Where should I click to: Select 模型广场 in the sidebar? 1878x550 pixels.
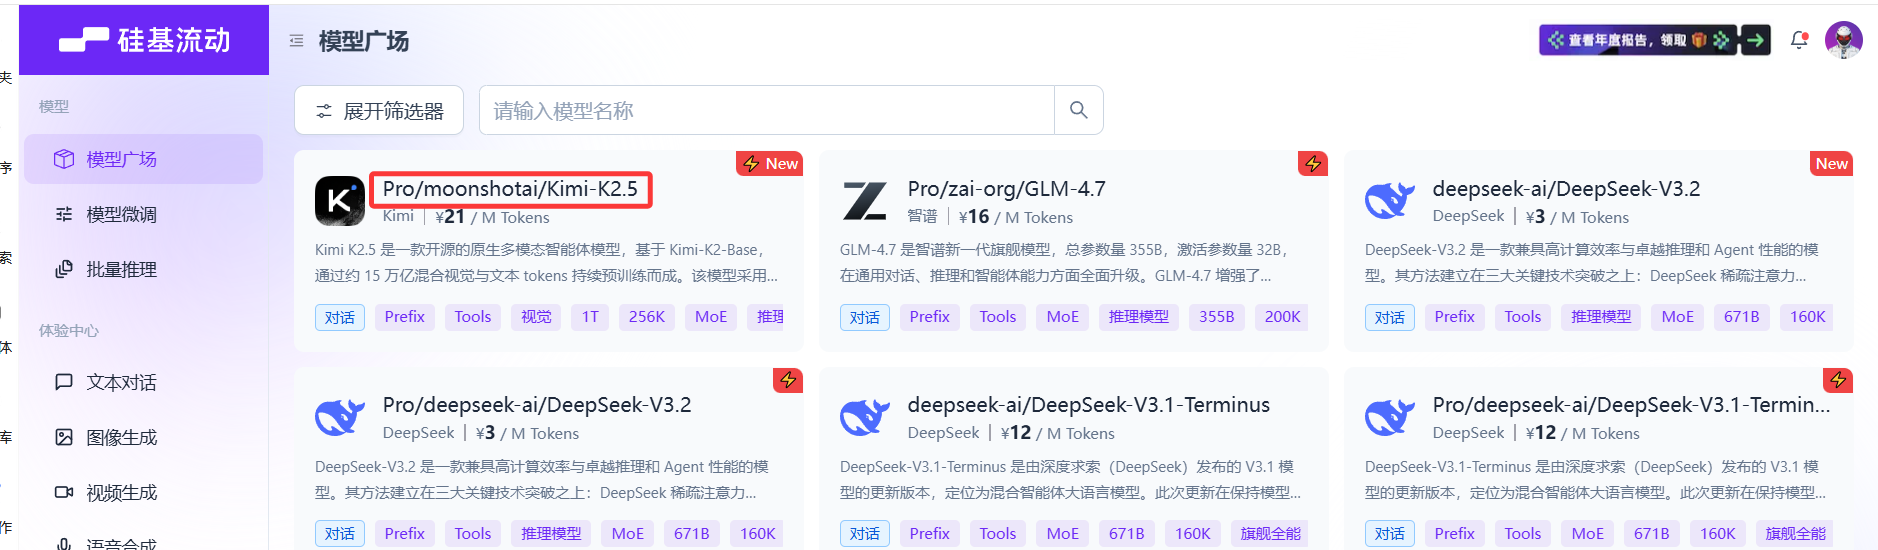coord(143,159)
